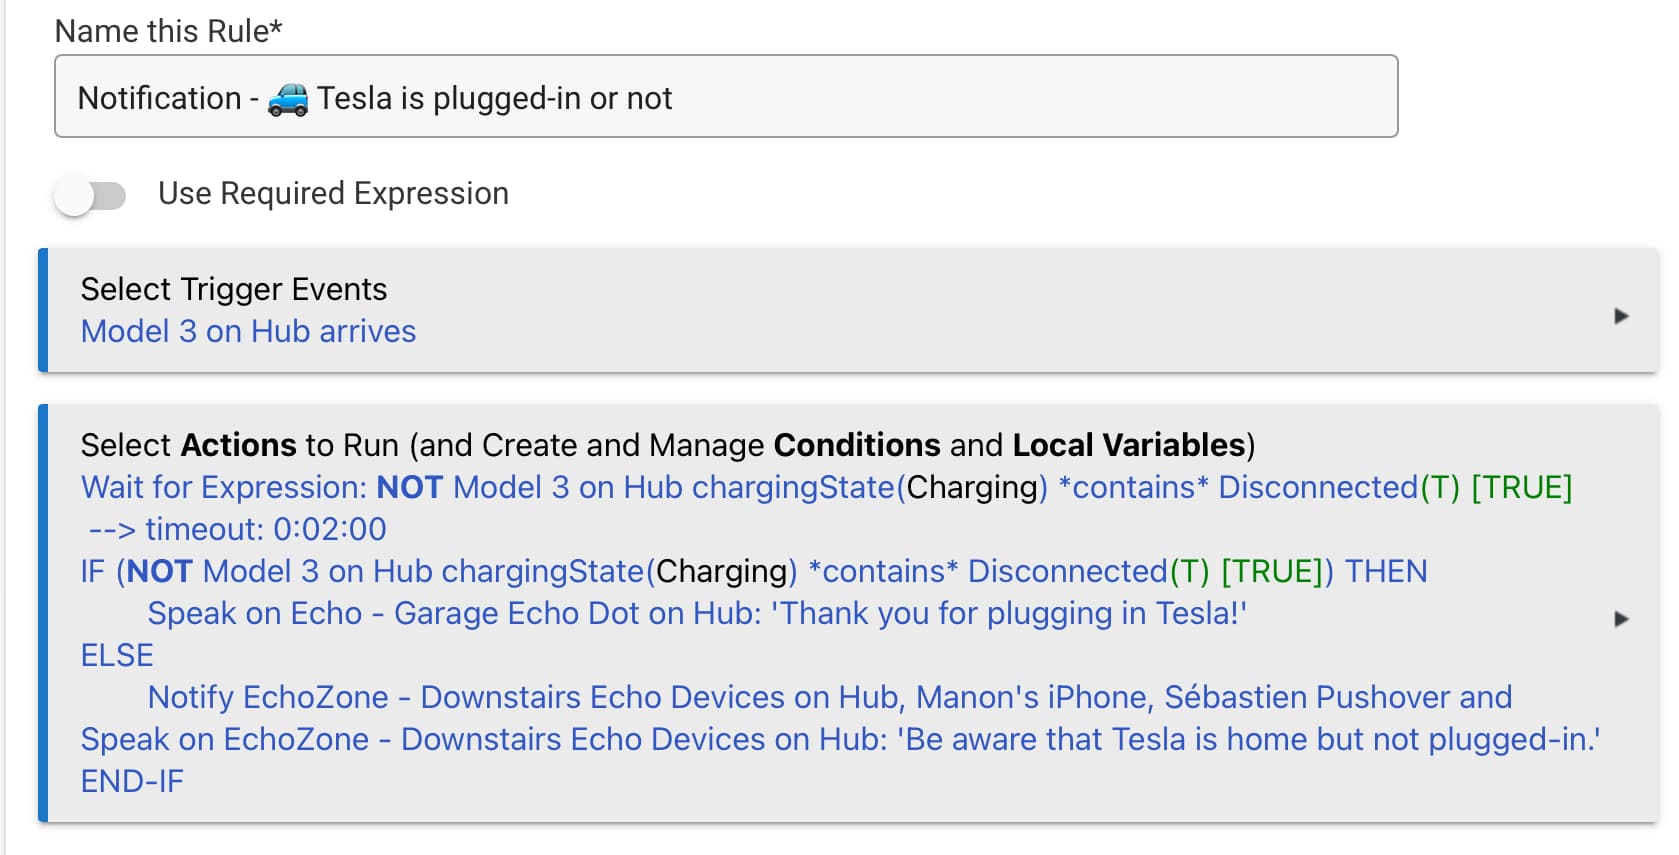Click the Select Actions to Run heading

[668, 445]
